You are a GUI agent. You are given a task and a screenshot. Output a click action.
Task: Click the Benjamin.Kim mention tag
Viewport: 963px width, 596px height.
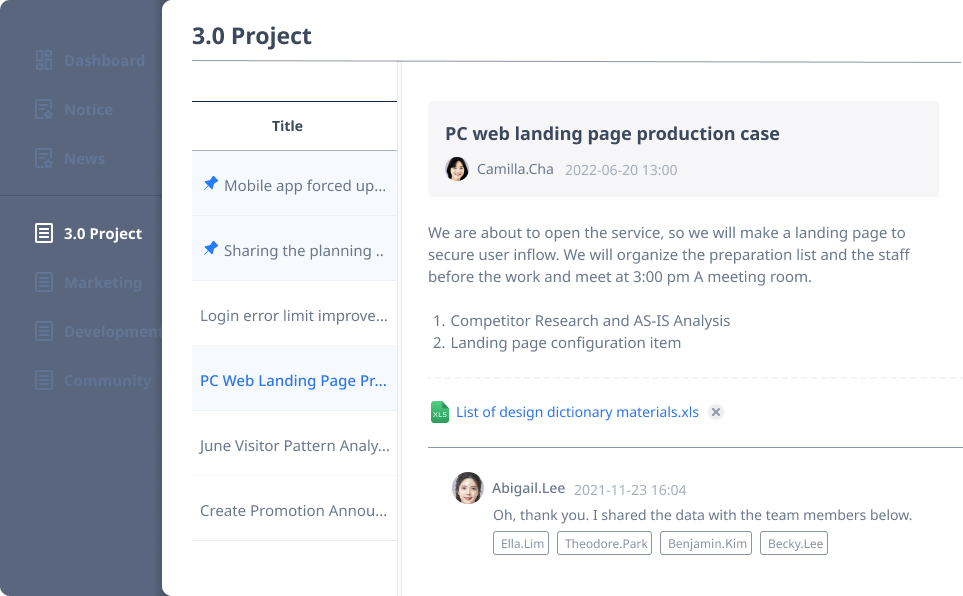708,544
